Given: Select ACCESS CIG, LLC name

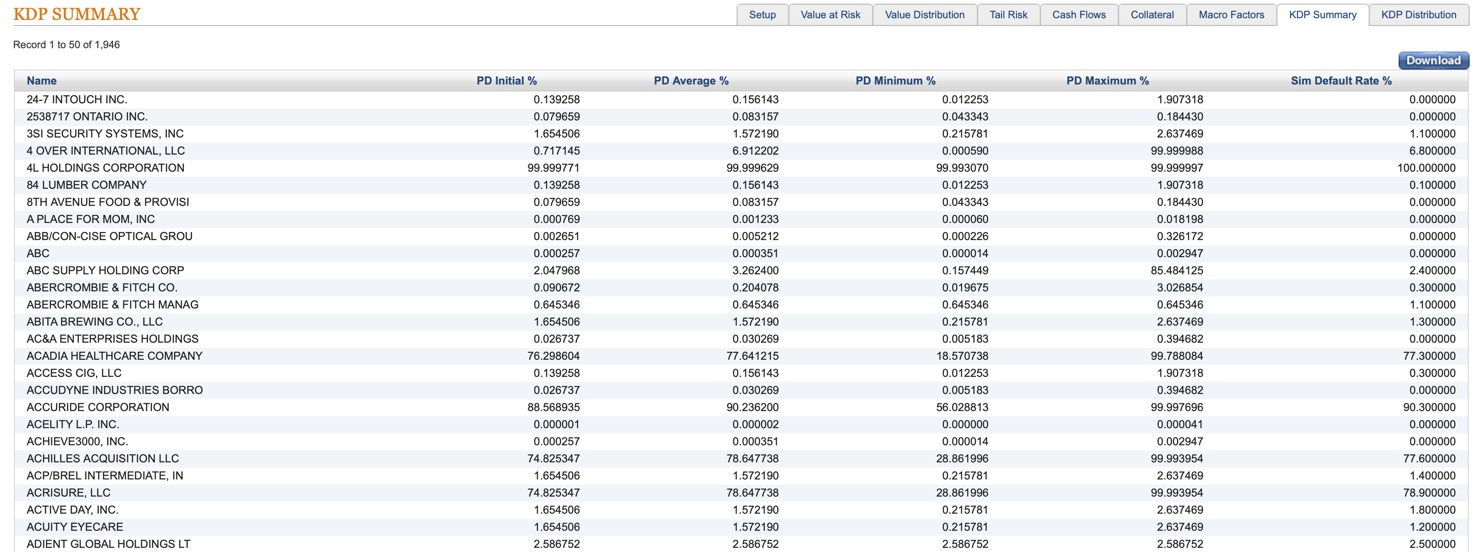Looking at the screenshot, I should click(74, 373).
